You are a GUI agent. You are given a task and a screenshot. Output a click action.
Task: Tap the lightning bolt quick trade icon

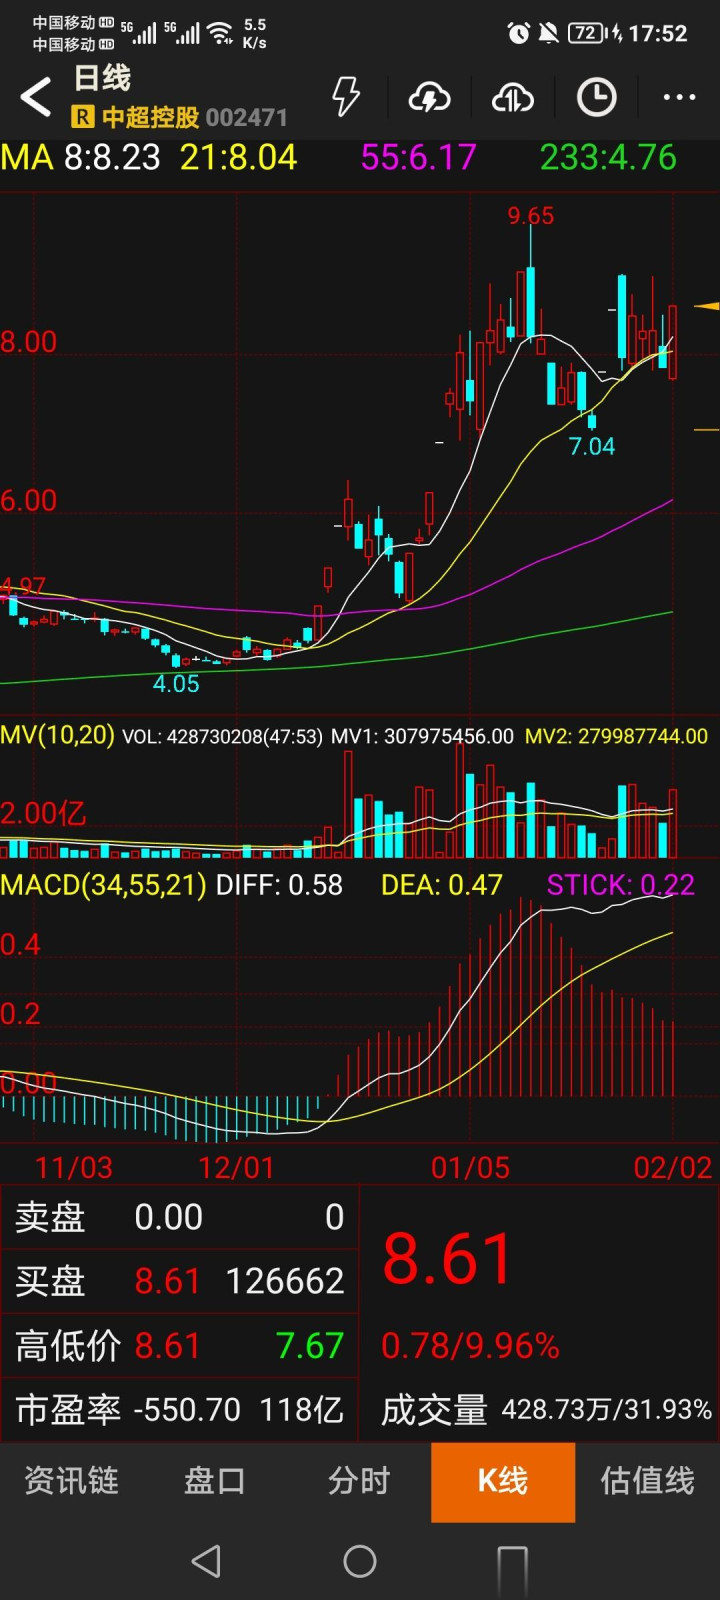pyautogui.click(x=346, y=97)
